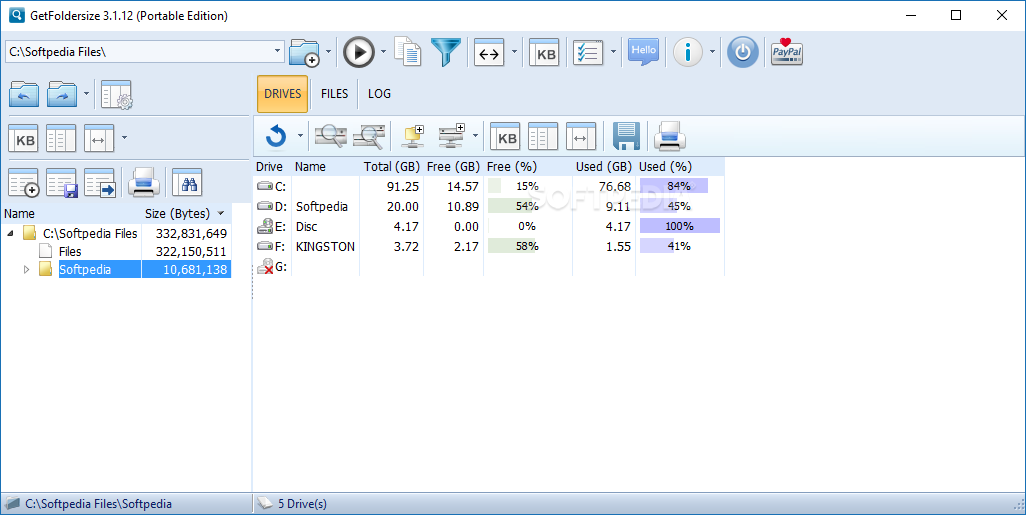Image resolution: width=1026 pixels, height=515 pixels.
Task: Expand the Softpedia subfolder node
Action: (x=26, y=269)
